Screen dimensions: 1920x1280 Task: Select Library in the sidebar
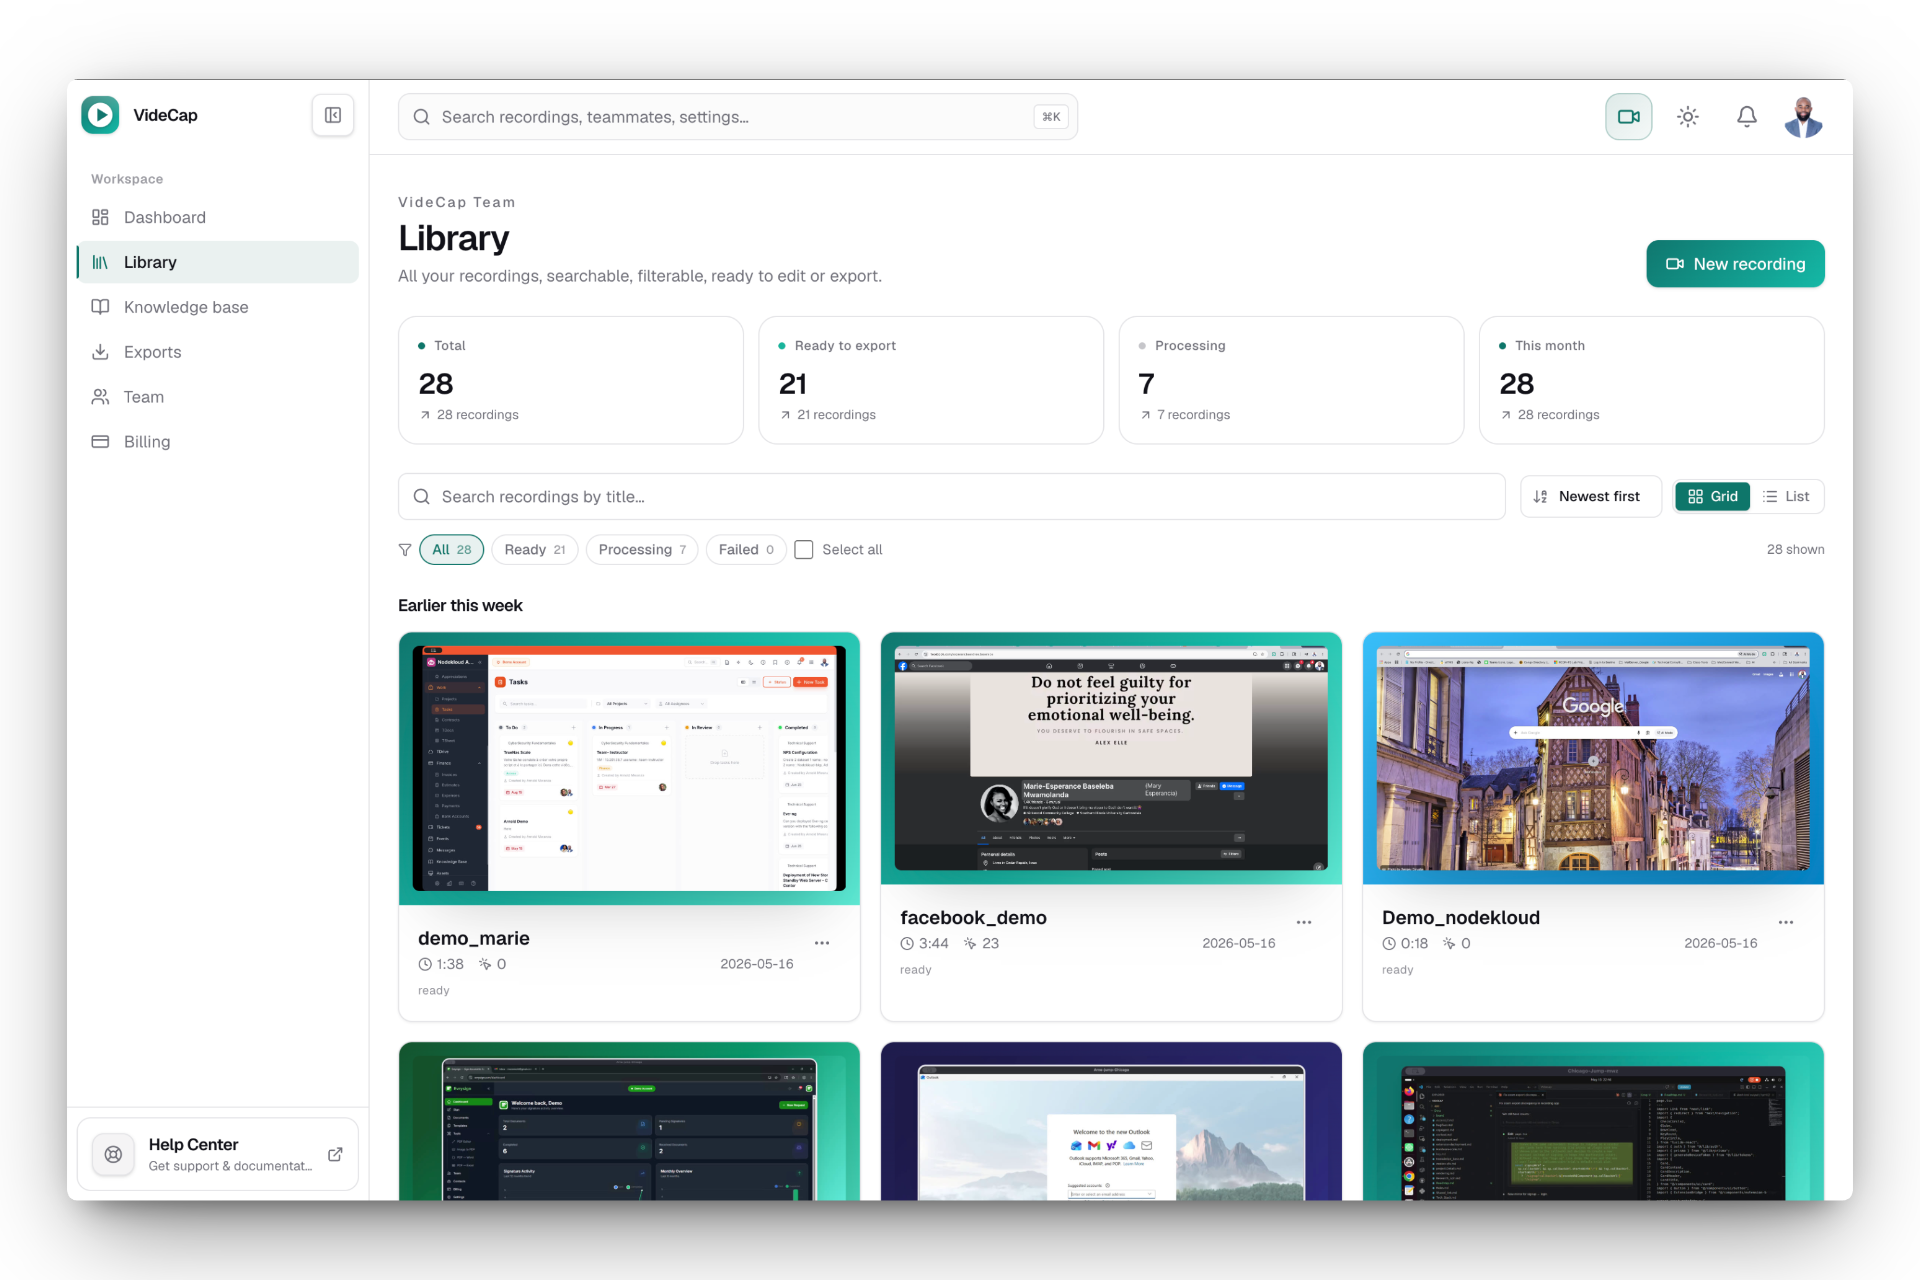tap(217, 262)
